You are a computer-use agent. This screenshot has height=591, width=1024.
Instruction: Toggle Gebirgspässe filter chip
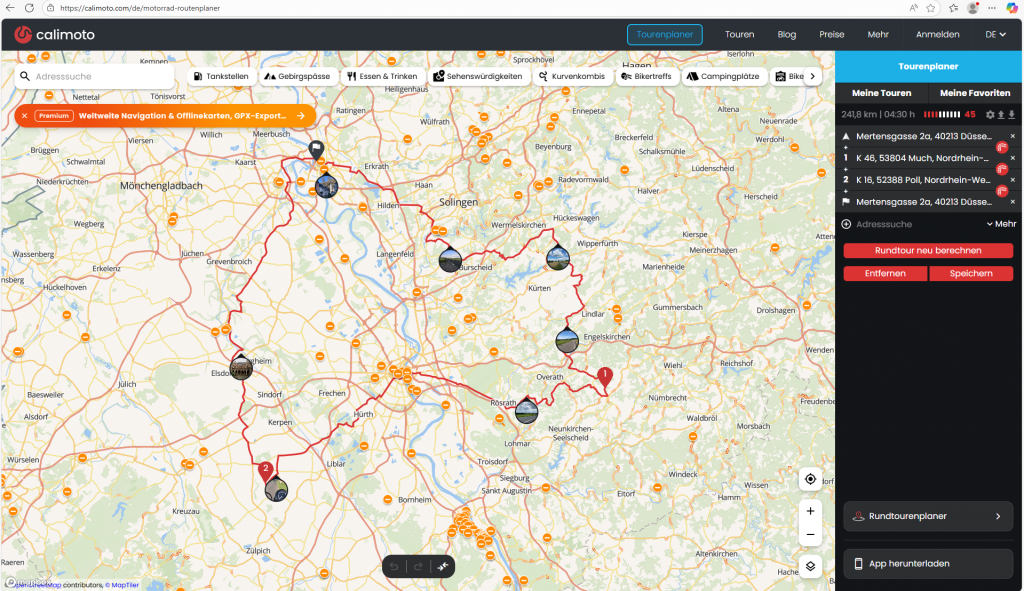tap(297, 76)
